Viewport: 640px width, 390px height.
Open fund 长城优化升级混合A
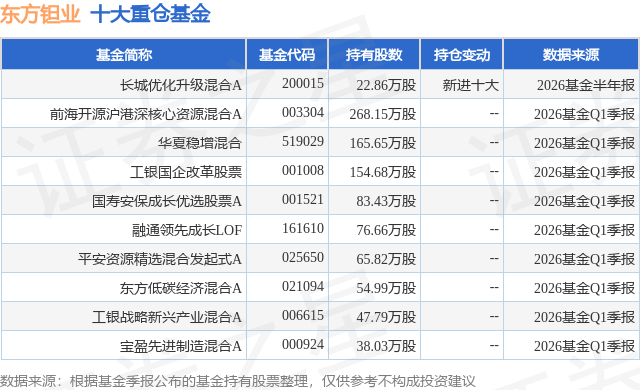pyautogui.click(x=180, y=85)
